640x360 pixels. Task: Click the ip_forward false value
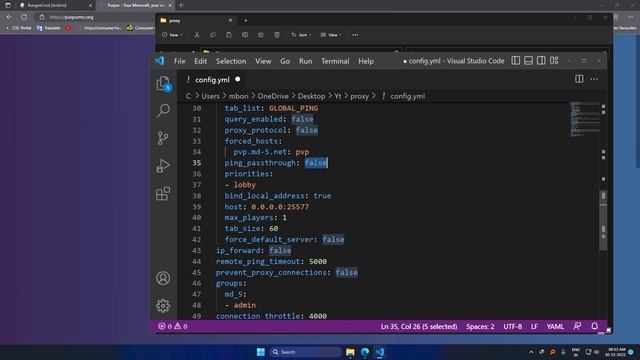pos(280,251)
